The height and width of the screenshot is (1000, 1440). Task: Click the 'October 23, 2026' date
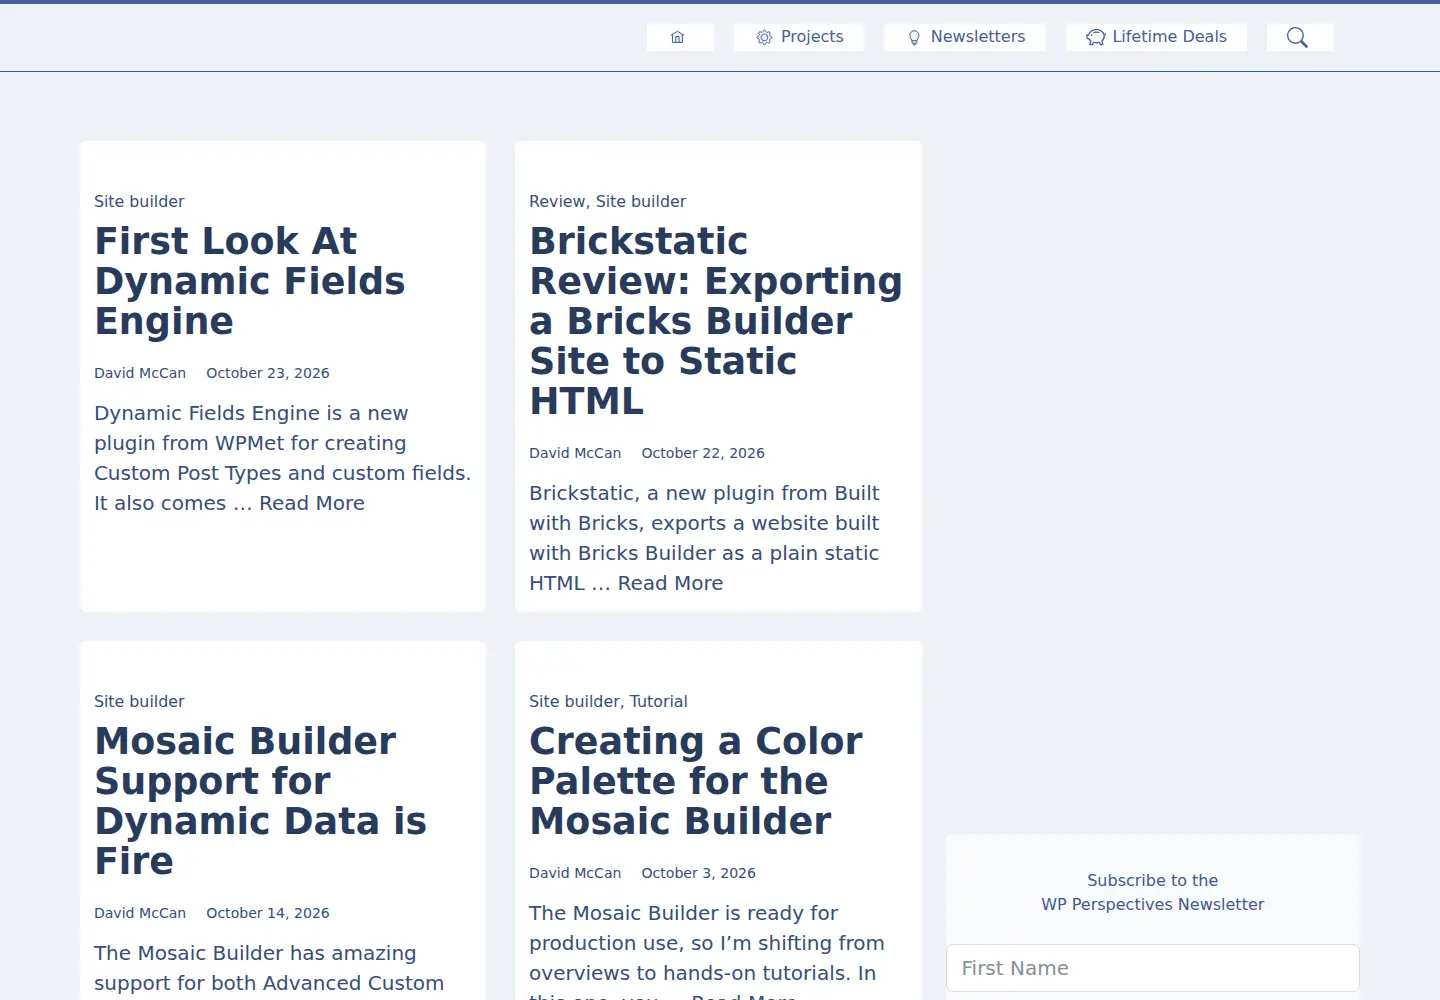pyautogui.click(x=268, y=373)
